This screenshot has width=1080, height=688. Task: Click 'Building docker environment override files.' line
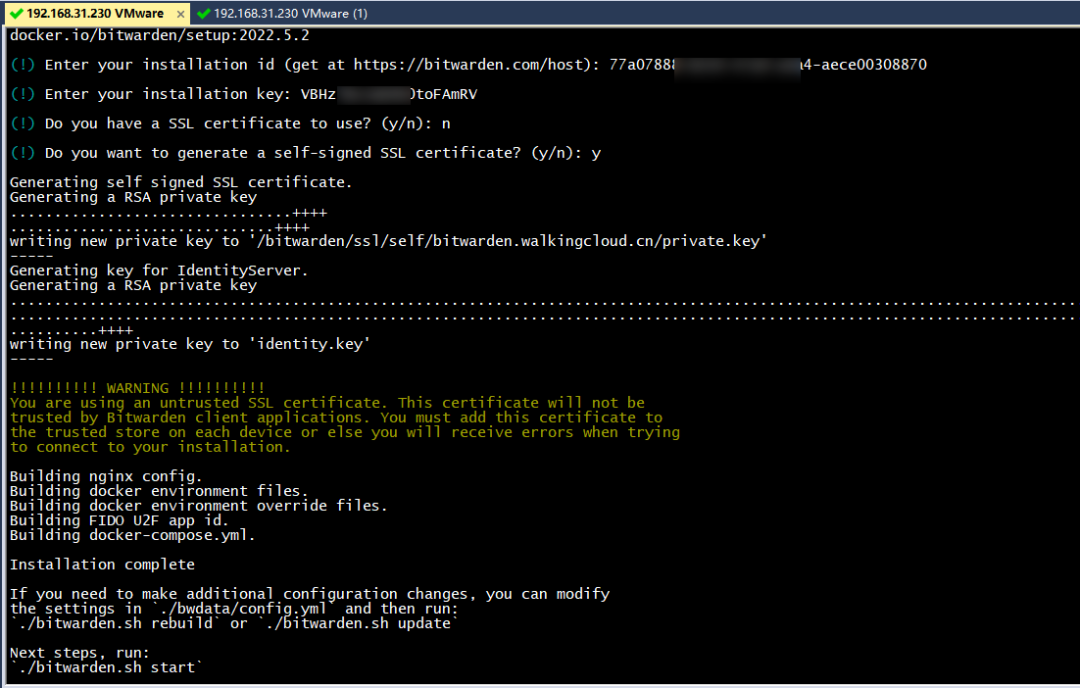(198, 505)
